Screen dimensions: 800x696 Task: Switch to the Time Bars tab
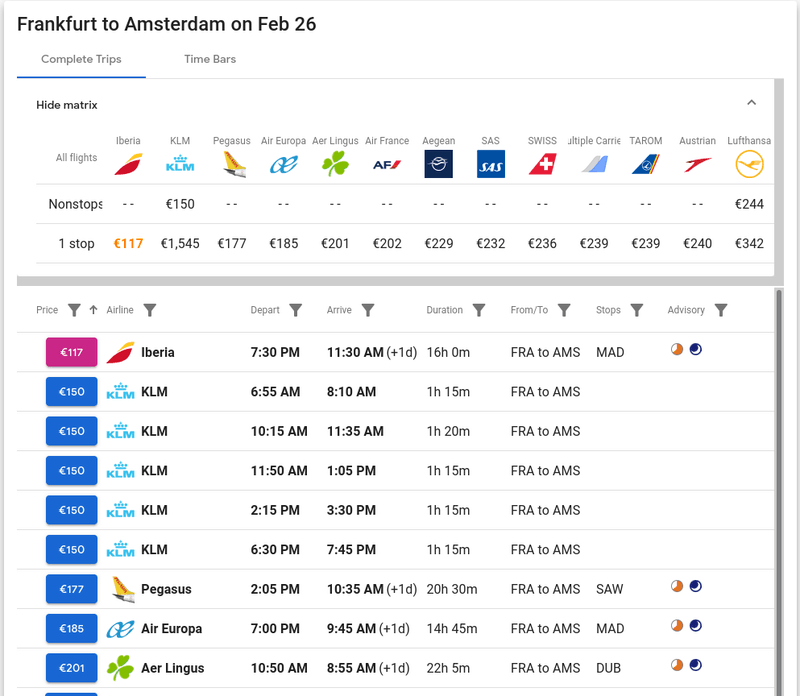(x=210, y=59)
